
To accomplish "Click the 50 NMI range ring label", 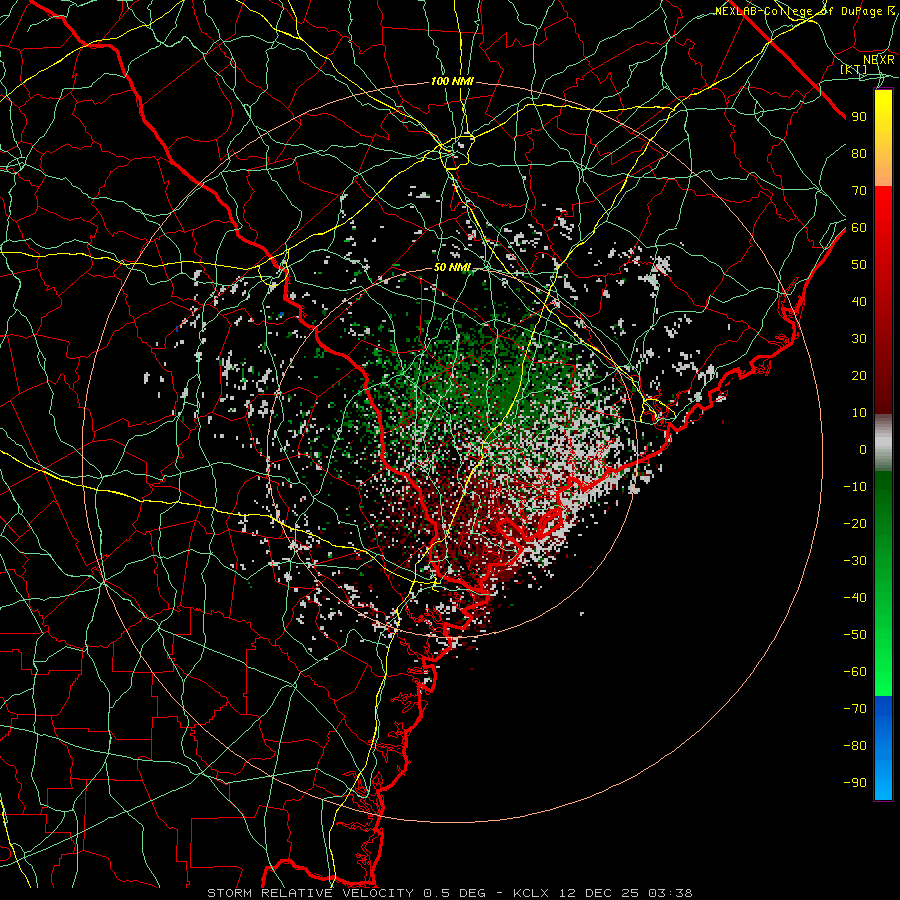I will (x=452, y=267).
